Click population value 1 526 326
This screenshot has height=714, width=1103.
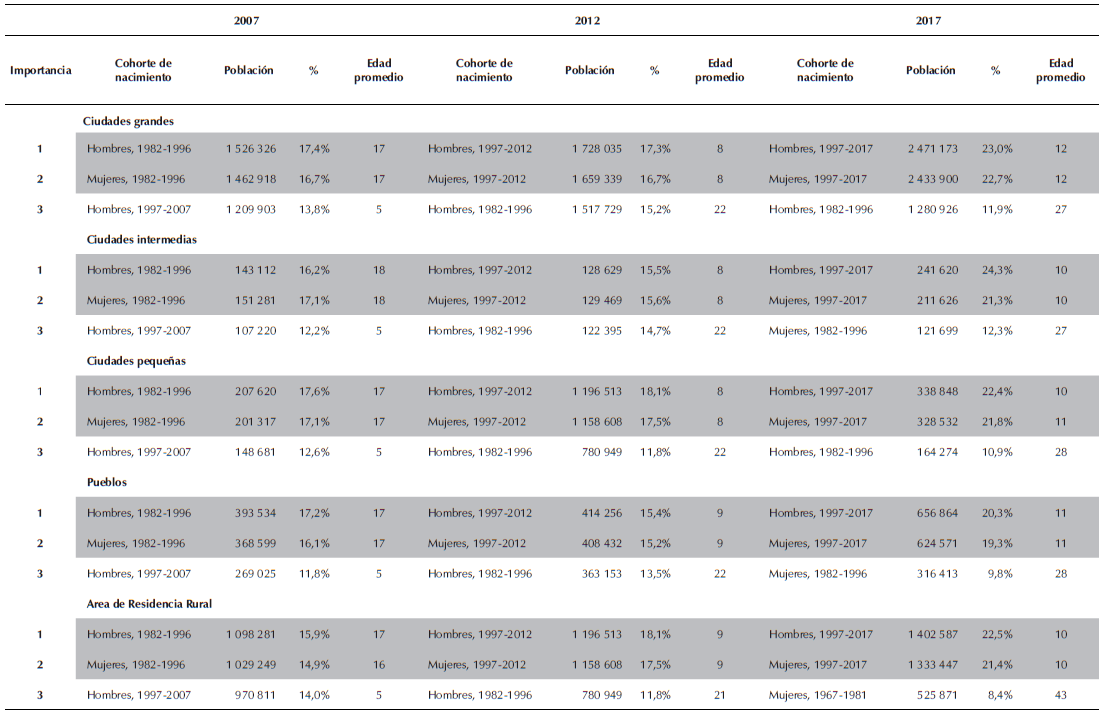(249, 149)
